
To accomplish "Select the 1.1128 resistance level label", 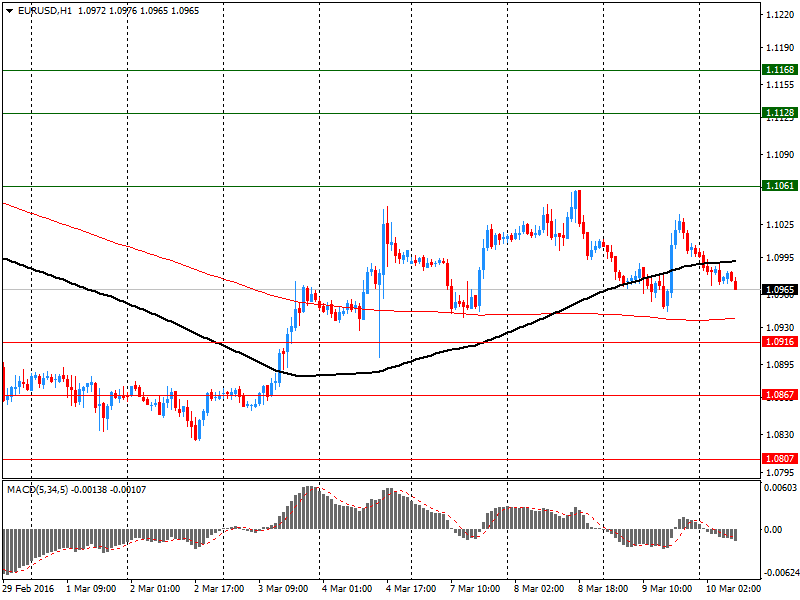I will [780, 112].
